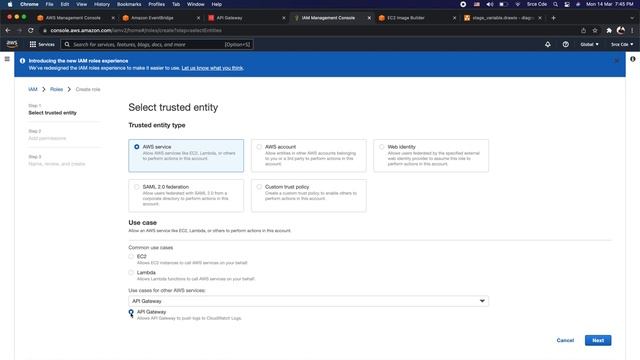640x360 pixels.
Task: Open the Bookmarks menu in menu bar
Action: tap(129, 4)
